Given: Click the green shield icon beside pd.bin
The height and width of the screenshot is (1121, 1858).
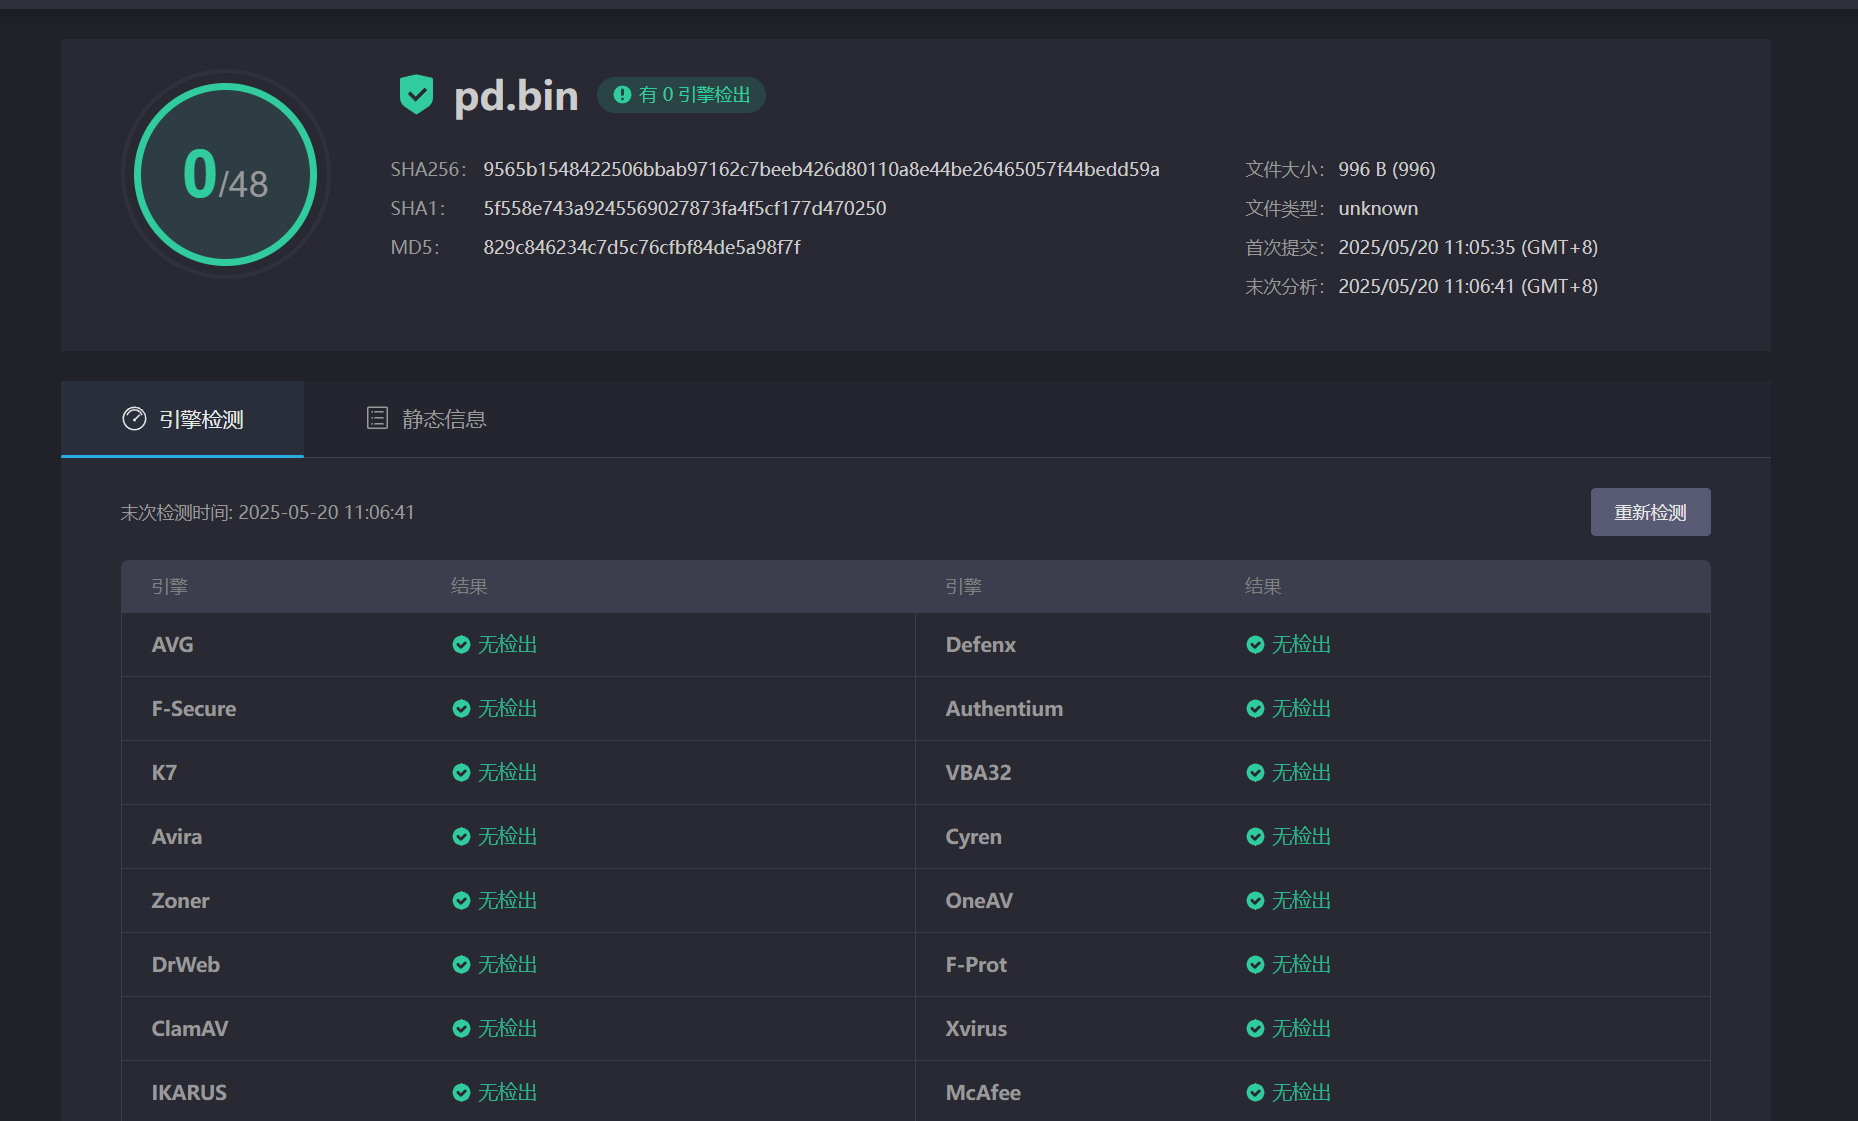Looking at the screenshot, I should [x=416, y=95].
